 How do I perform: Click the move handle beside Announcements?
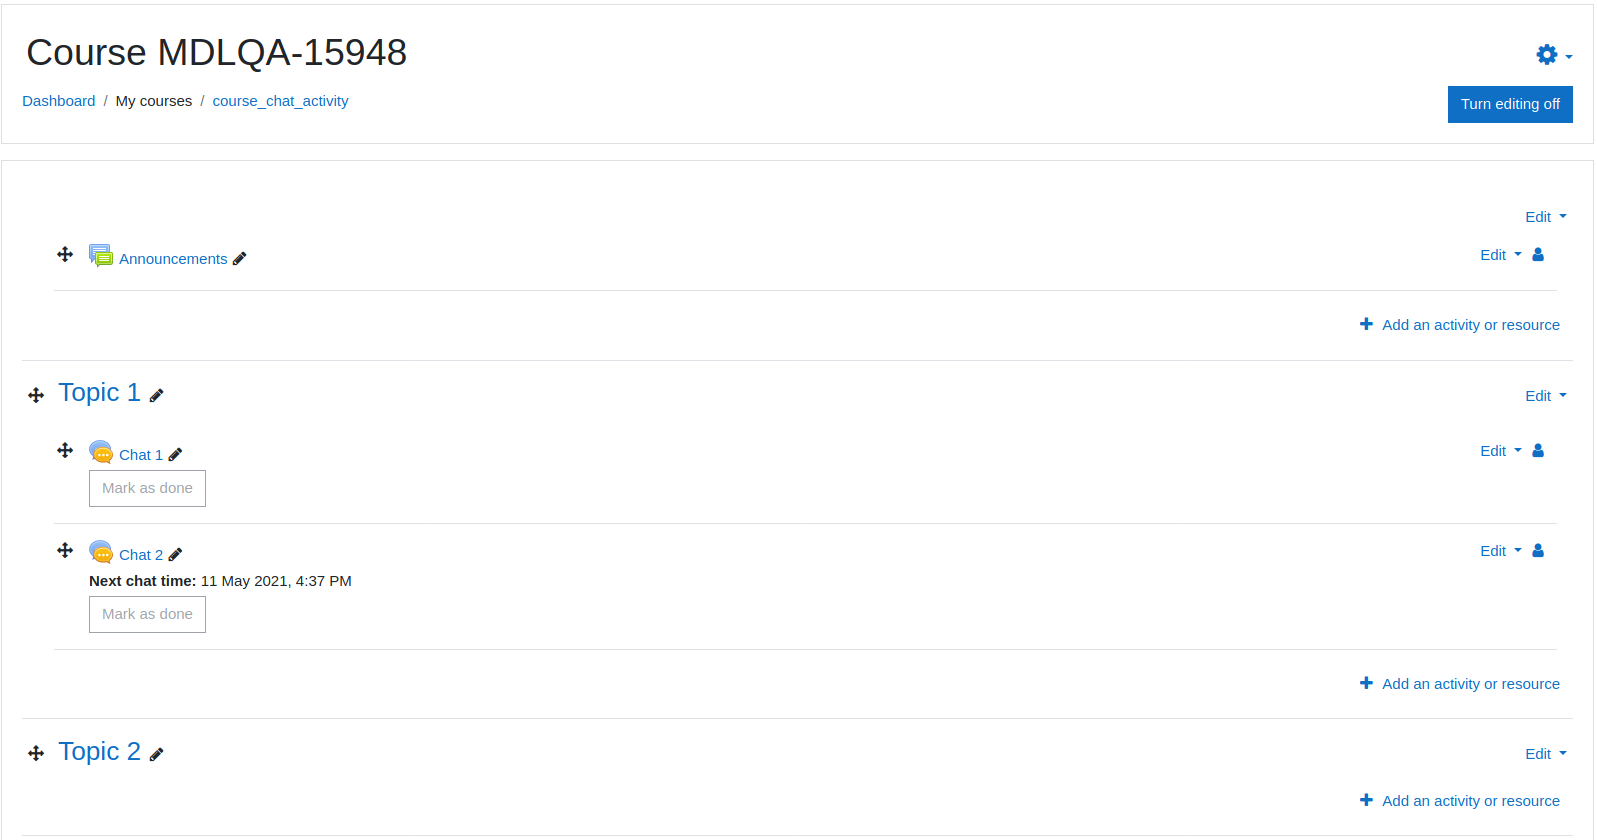click(65, 255)
